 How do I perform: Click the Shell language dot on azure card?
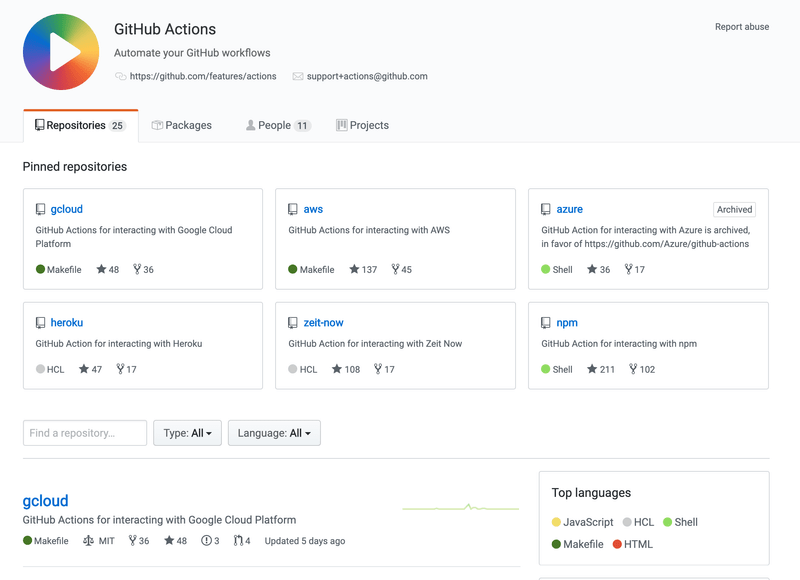point(545,269)
